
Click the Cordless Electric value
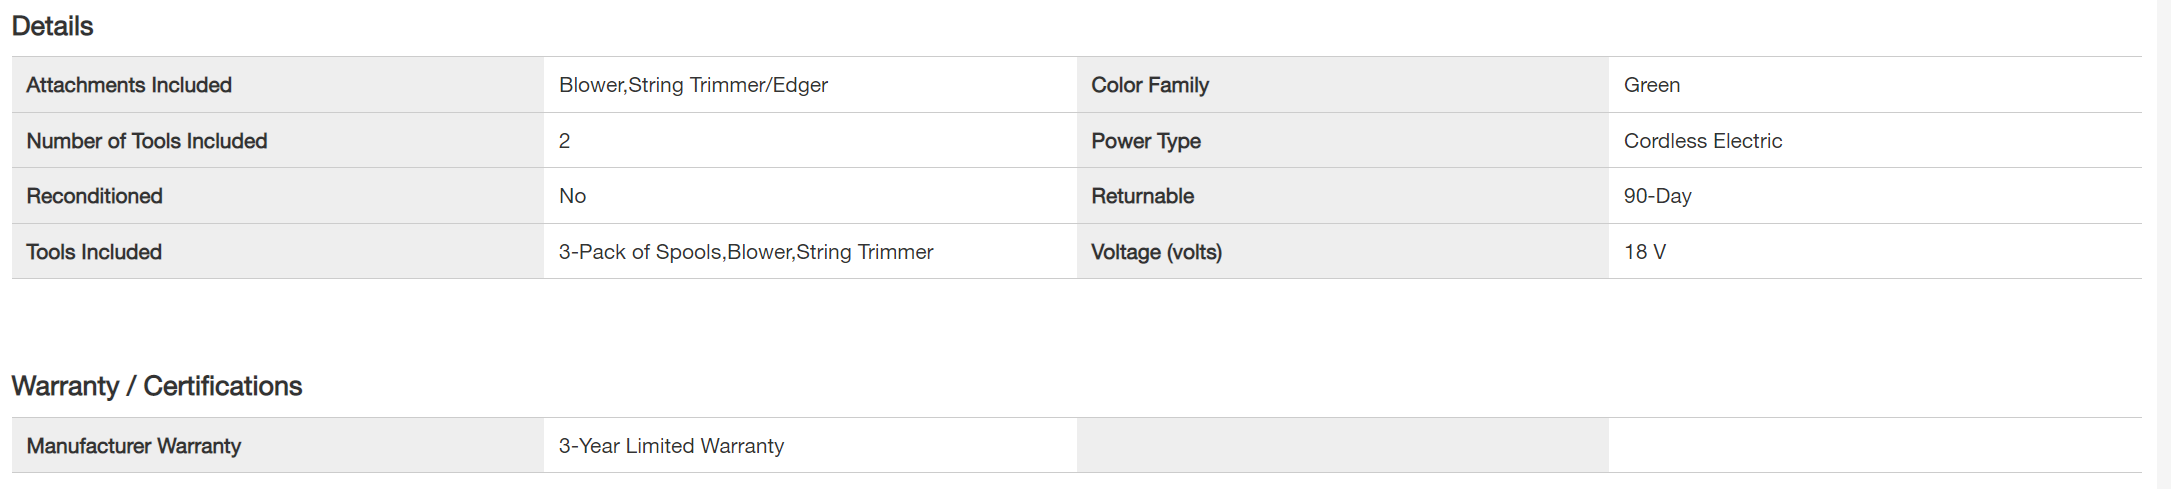tap(1702, 141)
